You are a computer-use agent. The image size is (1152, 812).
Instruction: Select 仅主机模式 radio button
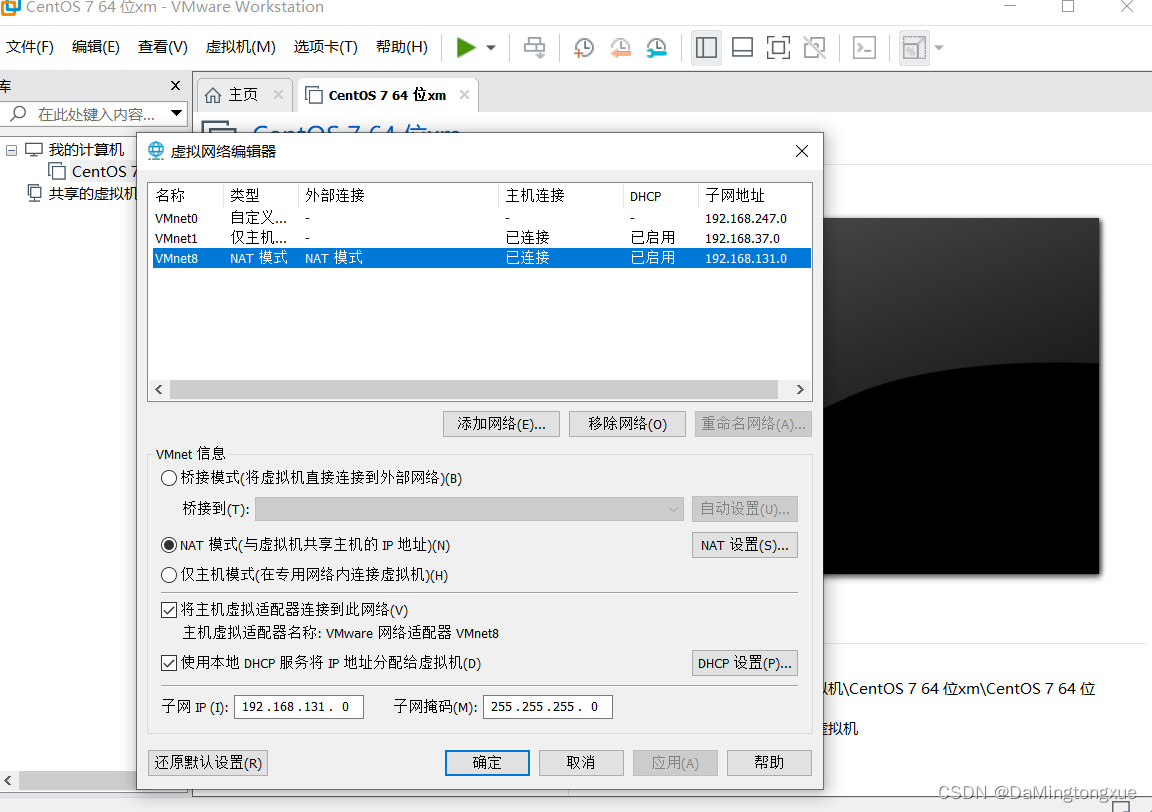(x=168, y=575)
